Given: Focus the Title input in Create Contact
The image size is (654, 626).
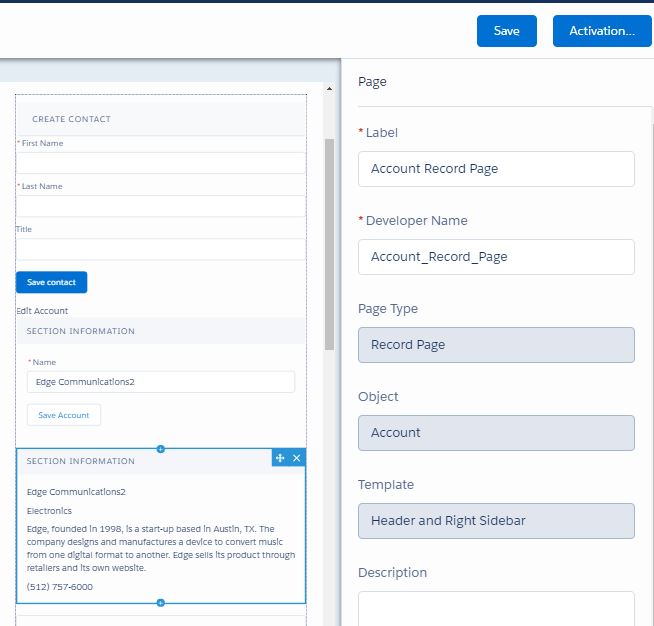Looking at the screenshot, I should coord(161,249).
